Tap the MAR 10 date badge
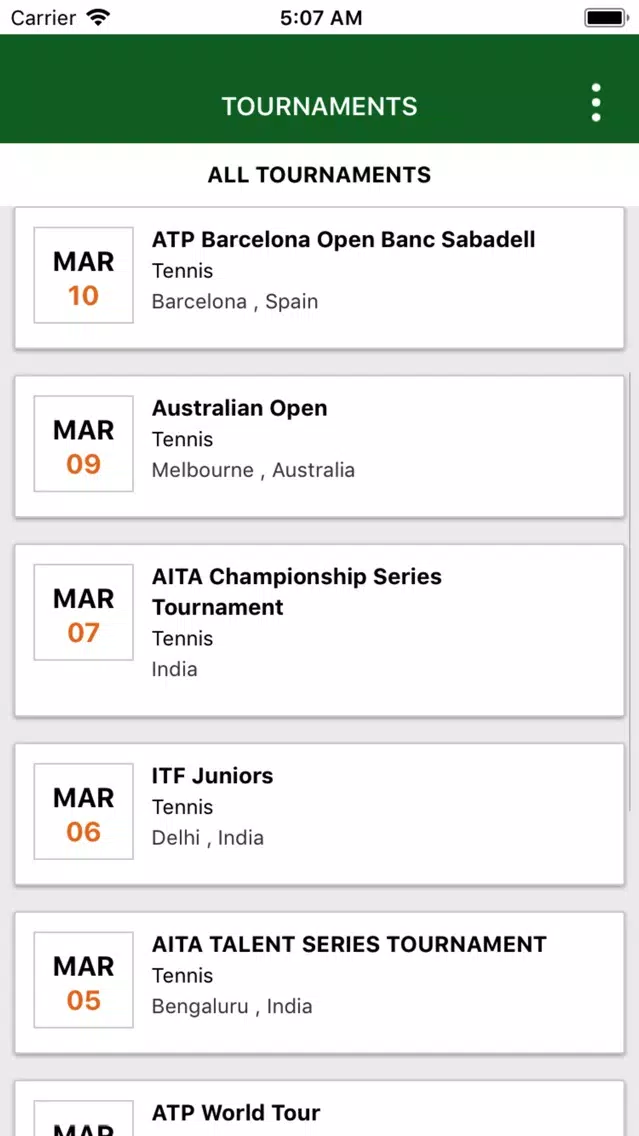This screenshot has width=639, height=1136. [83, 275]
